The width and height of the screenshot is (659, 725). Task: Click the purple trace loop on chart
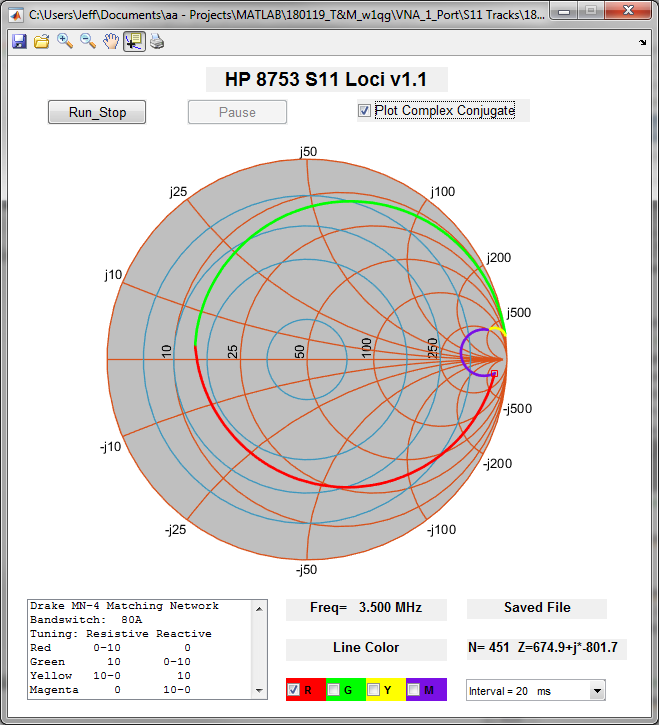[462, 353]
